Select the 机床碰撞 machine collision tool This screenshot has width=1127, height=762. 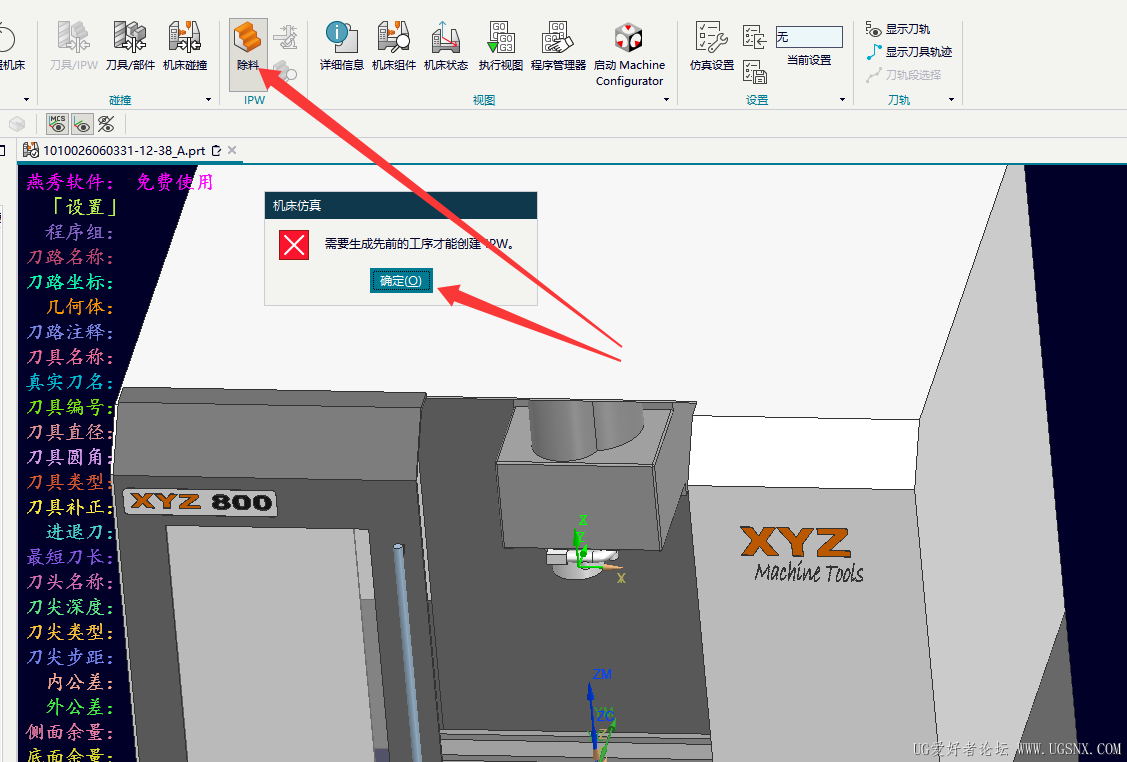coord(185,47)
